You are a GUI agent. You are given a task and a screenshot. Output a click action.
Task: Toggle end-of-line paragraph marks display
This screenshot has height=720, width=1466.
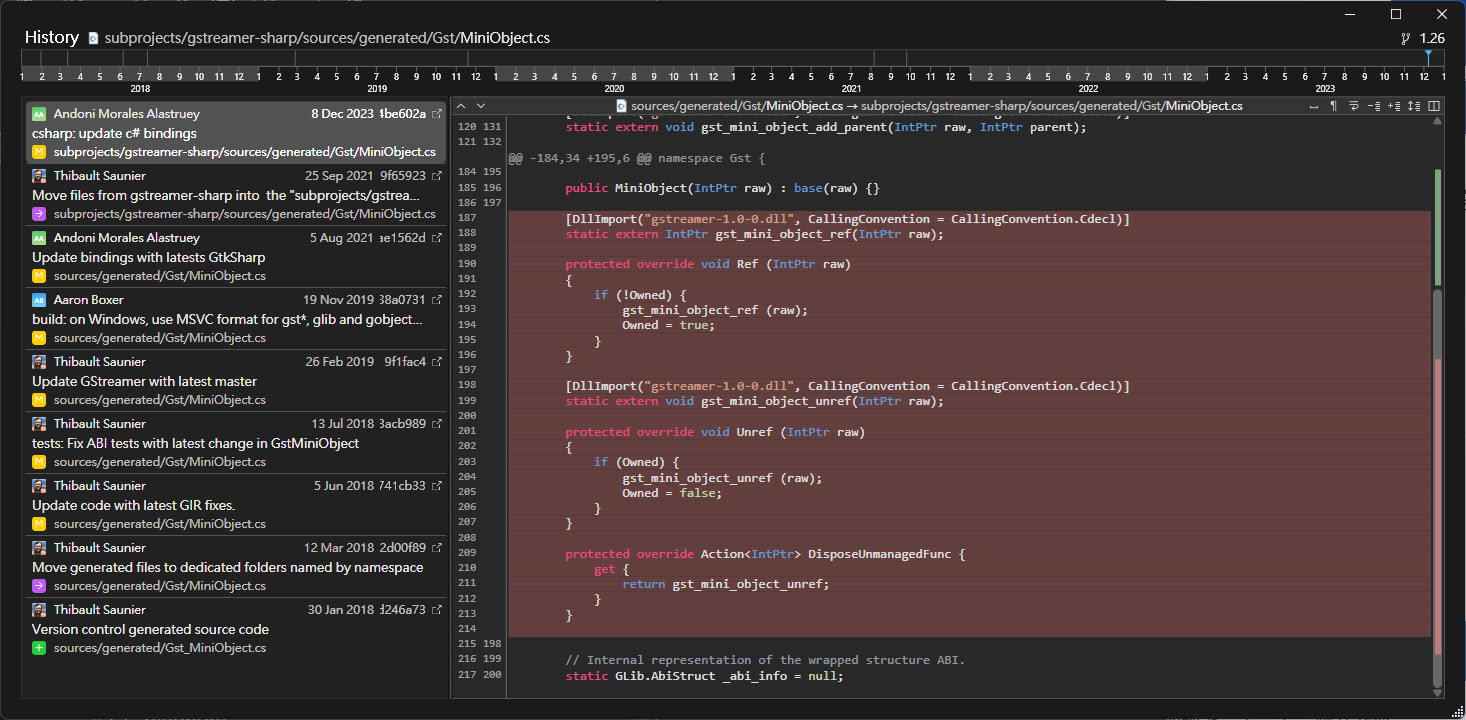1334,106
